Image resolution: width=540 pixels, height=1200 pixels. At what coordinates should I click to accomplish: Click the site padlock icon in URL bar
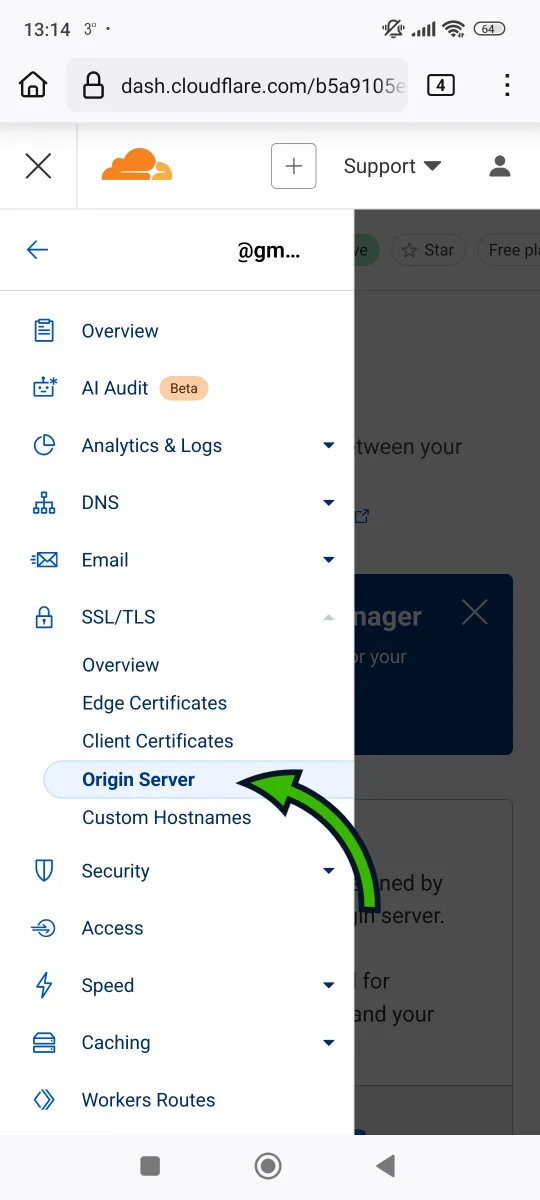94,85
